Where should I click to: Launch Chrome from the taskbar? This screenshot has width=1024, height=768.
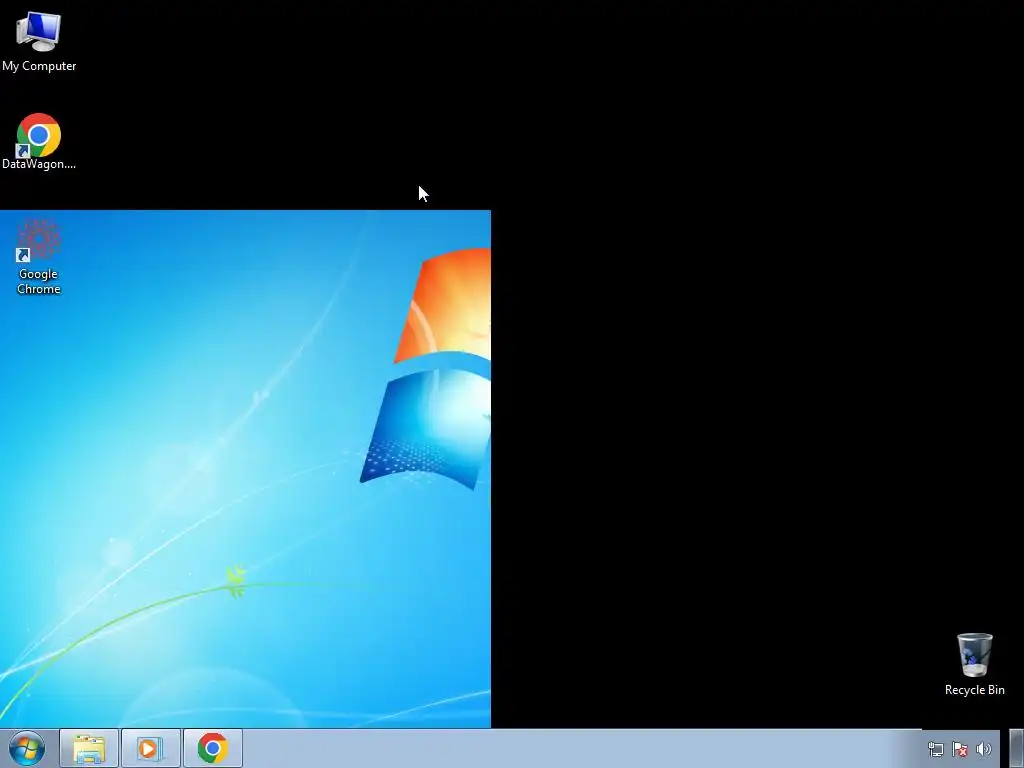[213, 748]
